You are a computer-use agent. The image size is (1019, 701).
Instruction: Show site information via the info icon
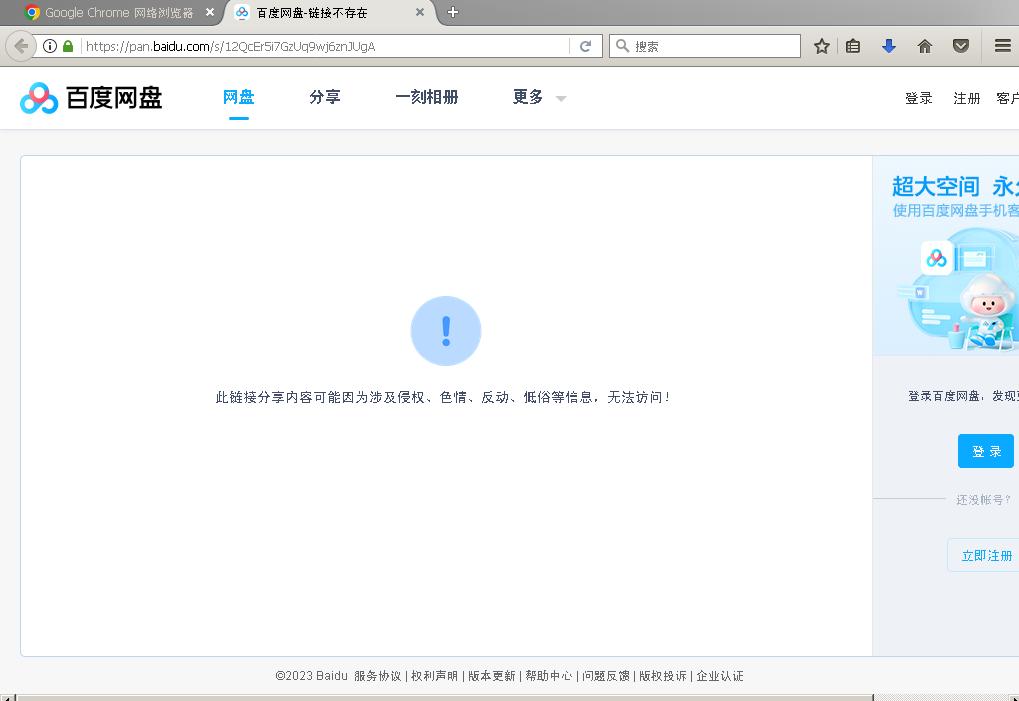[49, 46]
